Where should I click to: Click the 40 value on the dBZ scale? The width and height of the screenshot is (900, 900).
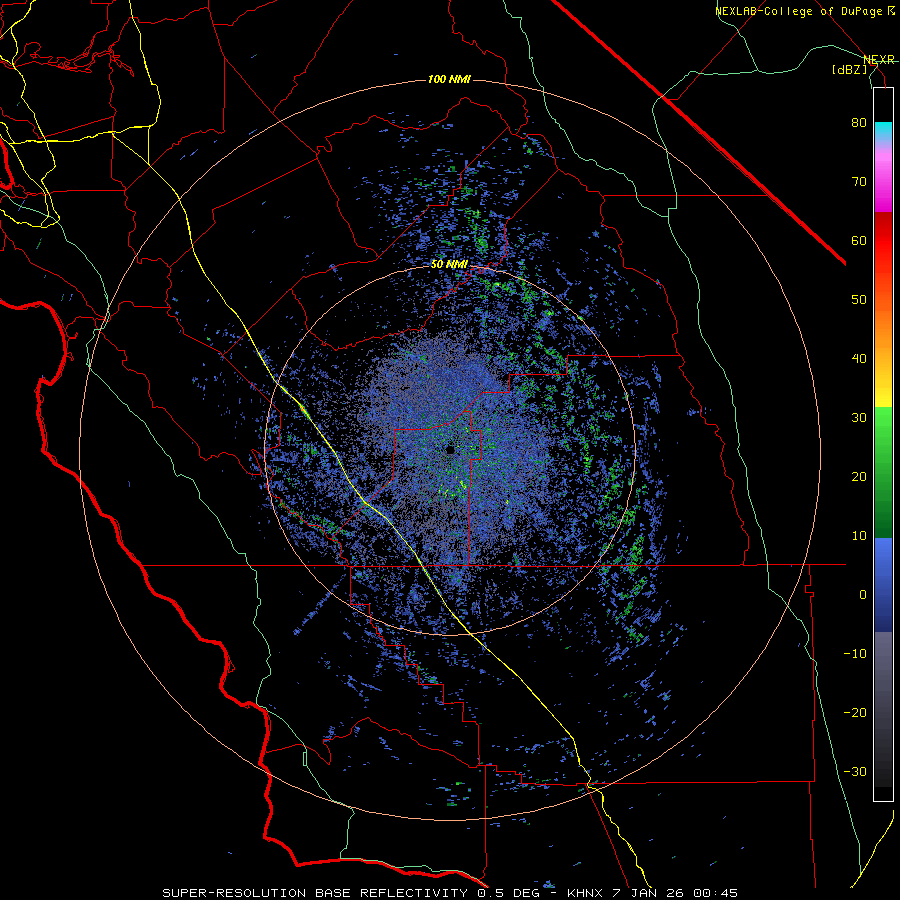(x=859, y=359)
